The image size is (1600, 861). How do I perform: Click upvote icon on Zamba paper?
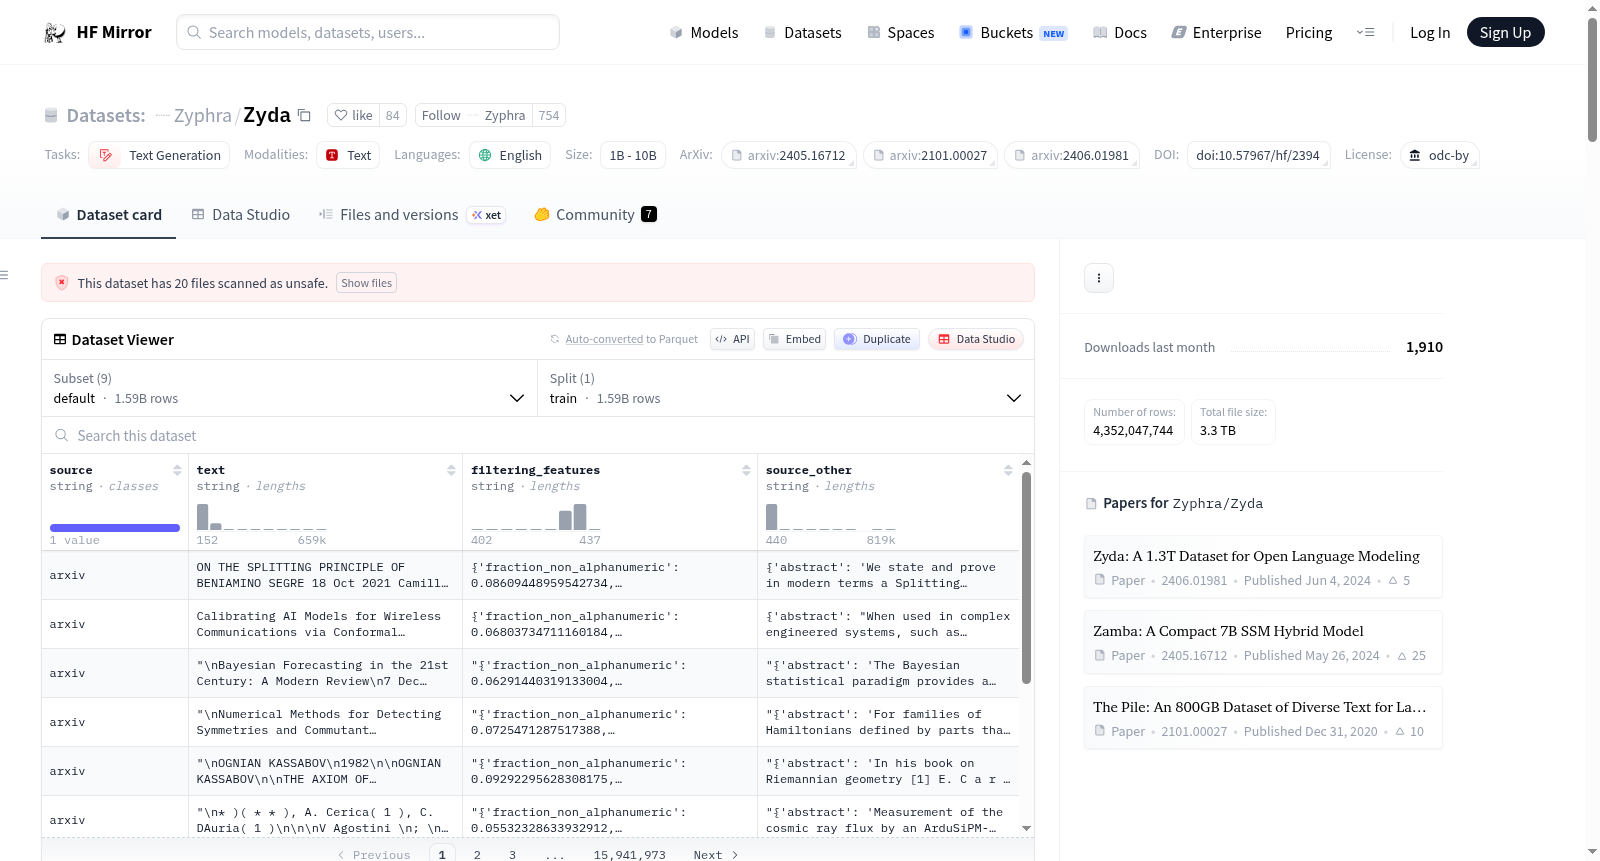(1402, 656)
